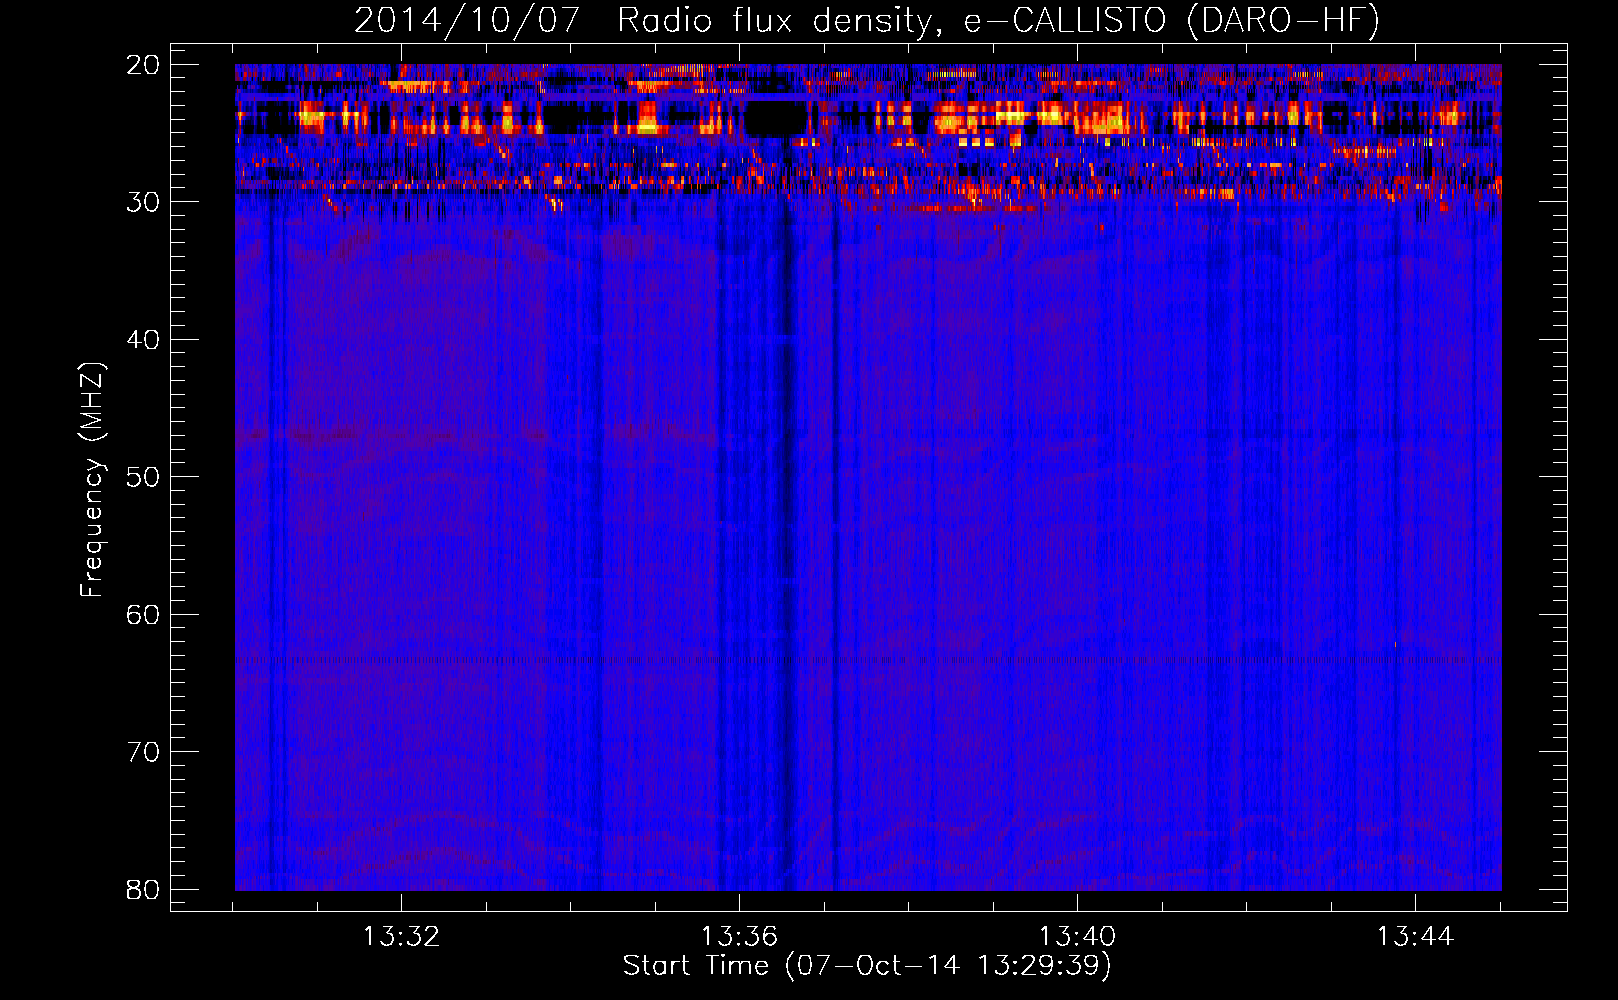Click the blue spectrogram plot area
Viewport: 1618px width, 1000px height.
coord(868,477)
